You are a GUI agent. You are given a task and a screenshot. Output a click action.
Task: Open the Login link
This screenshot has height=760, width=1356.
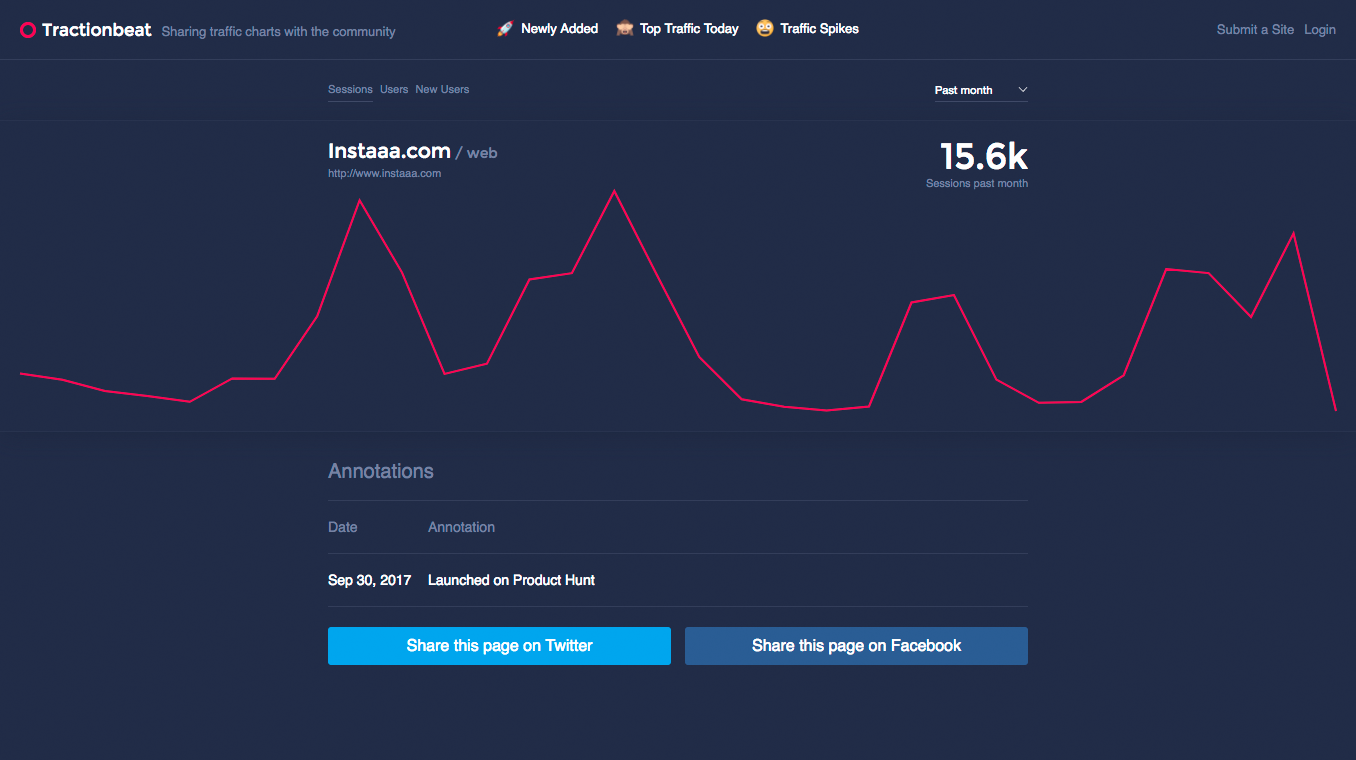click(1320, 30)
